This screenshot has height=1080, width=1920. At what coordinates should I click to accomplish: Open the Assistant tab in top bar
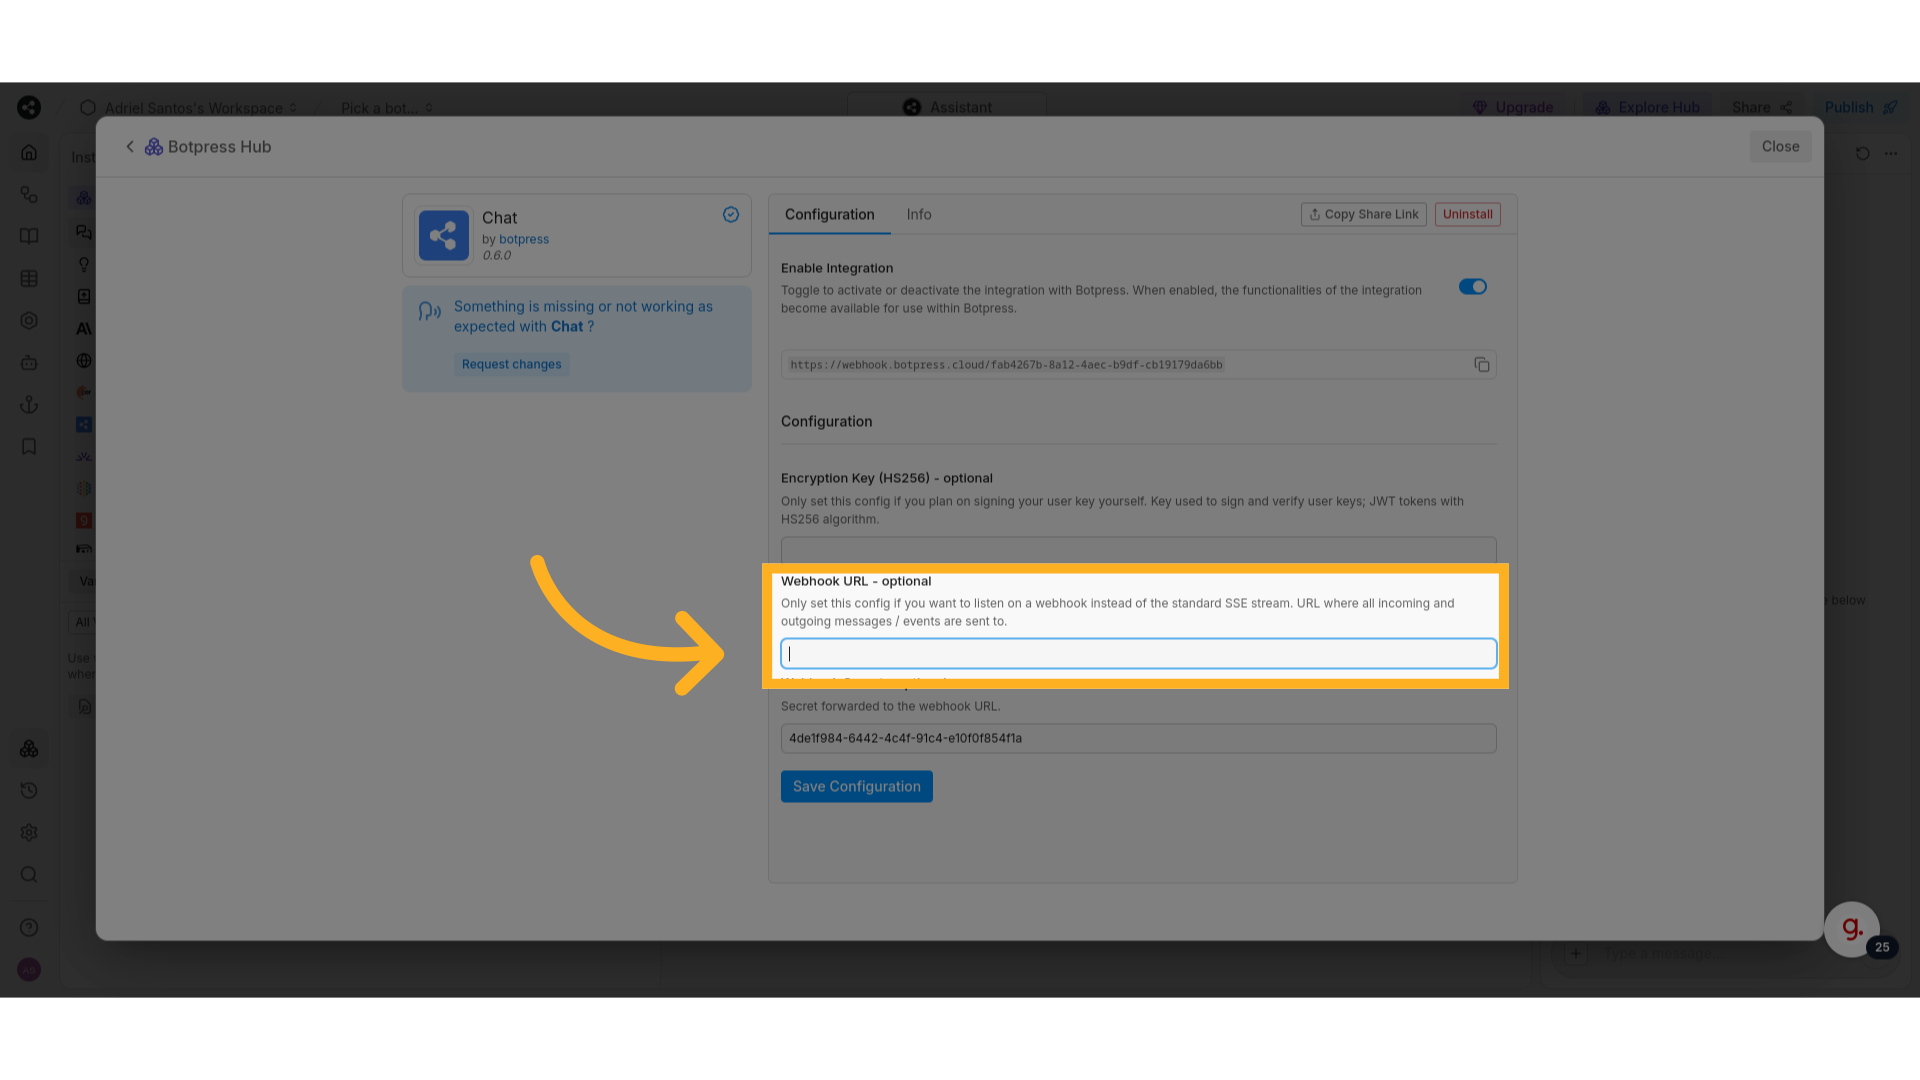pos(946,107)
